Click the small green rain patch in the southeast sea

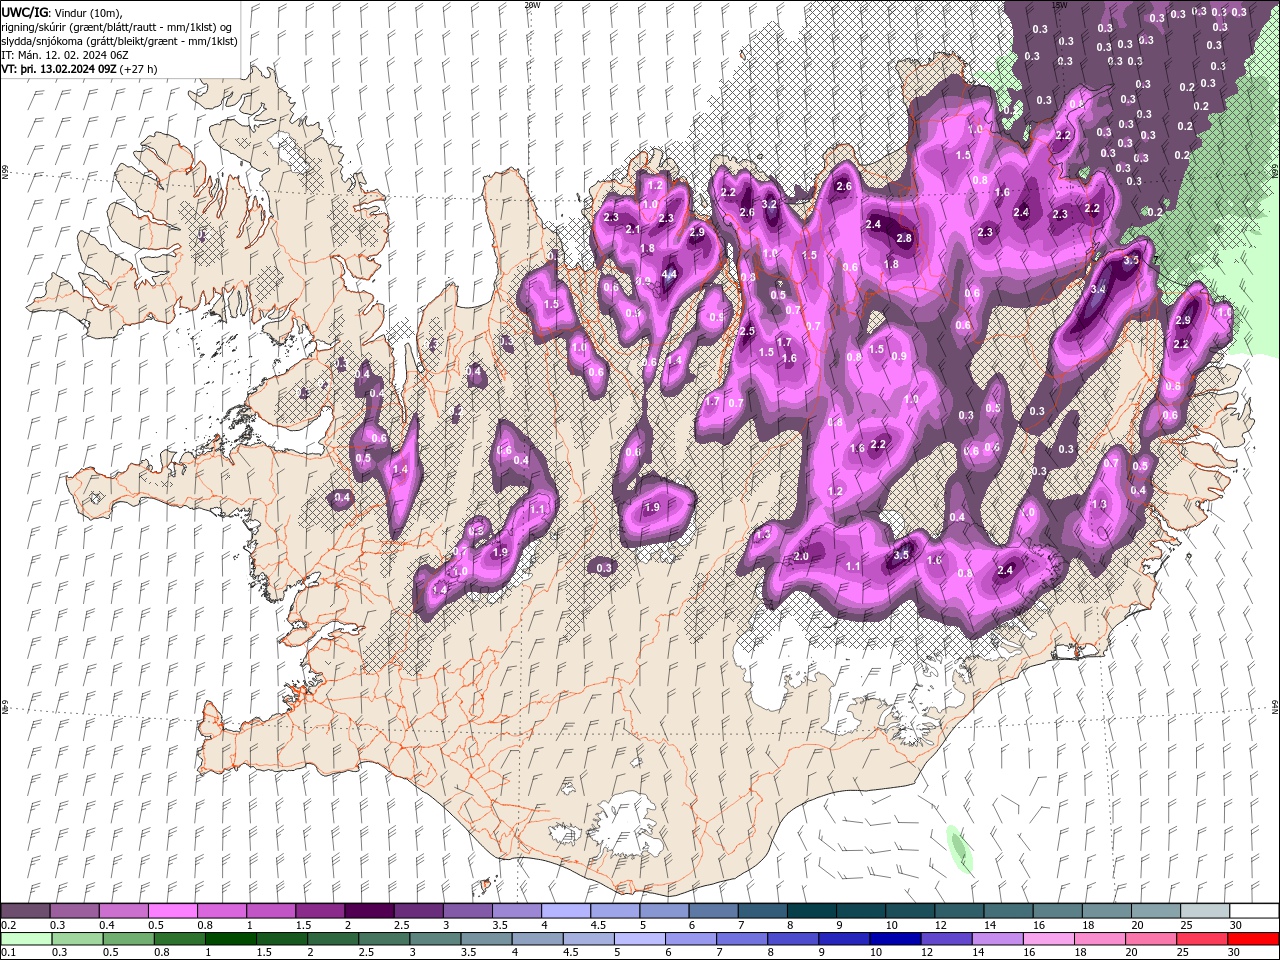point(959,850)
